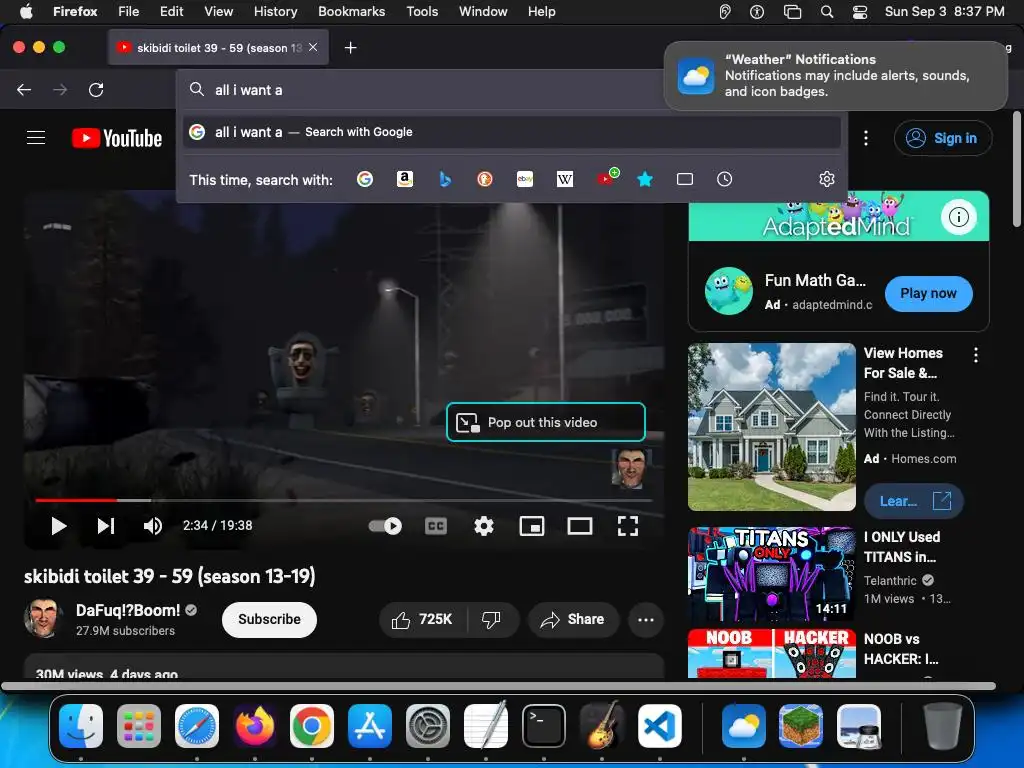This screenshot has height=768, width=1024.
Task: Open Bookmarks menu in menu bar
Action: pyautogui.click(x=351, y=11)
